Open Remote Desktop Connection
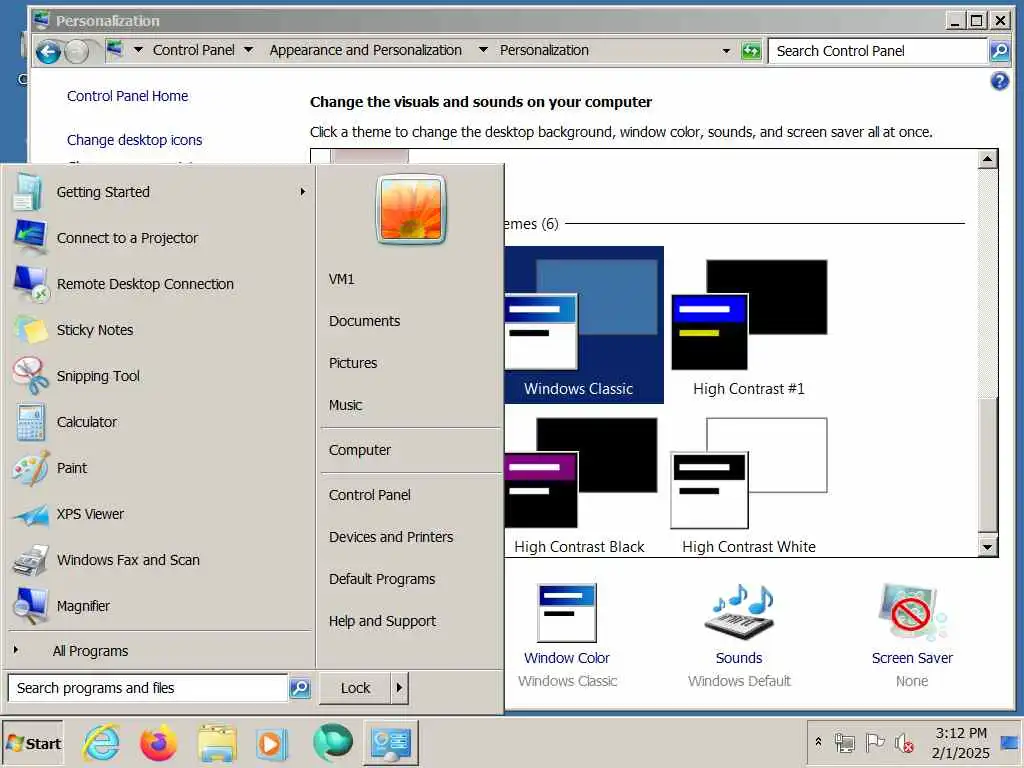 click(x=159, y=284)
